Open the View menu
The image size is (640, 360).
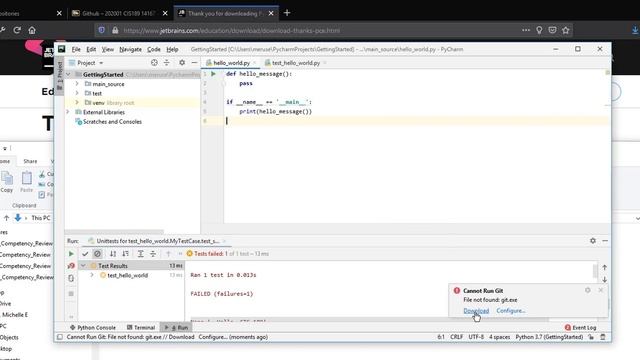(x=108, y=49)
